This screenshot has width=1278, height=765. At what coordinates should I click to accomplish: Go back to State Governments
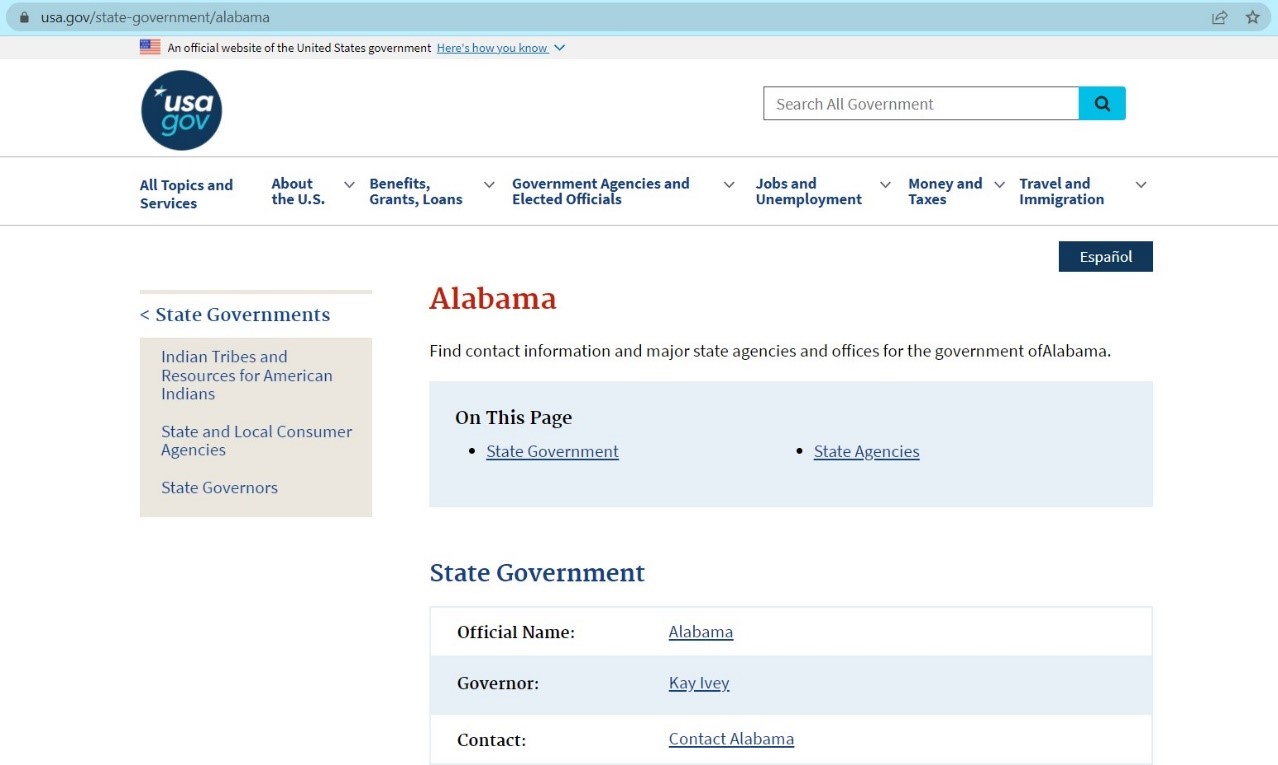[x=235, y=314]
